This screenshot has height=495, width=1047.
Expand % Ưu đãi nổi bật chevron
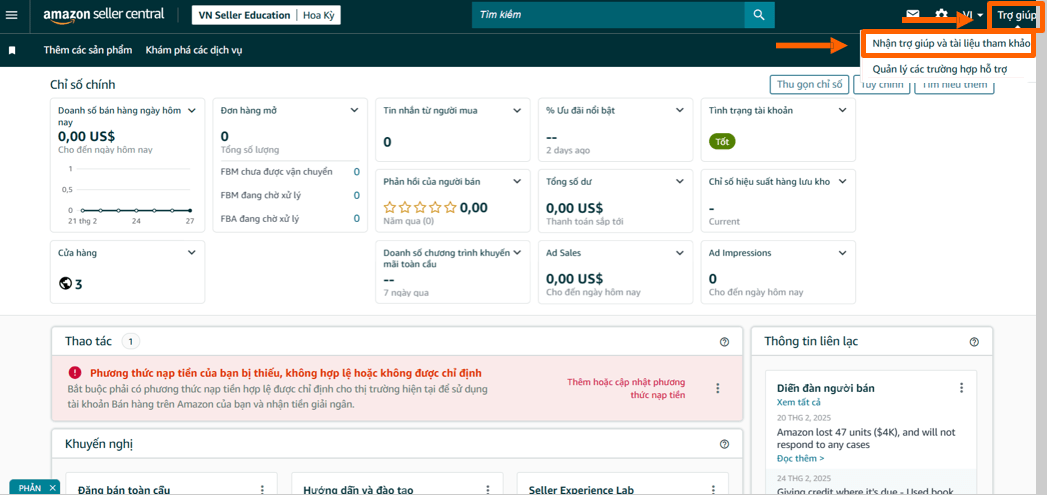coord(680,110)
